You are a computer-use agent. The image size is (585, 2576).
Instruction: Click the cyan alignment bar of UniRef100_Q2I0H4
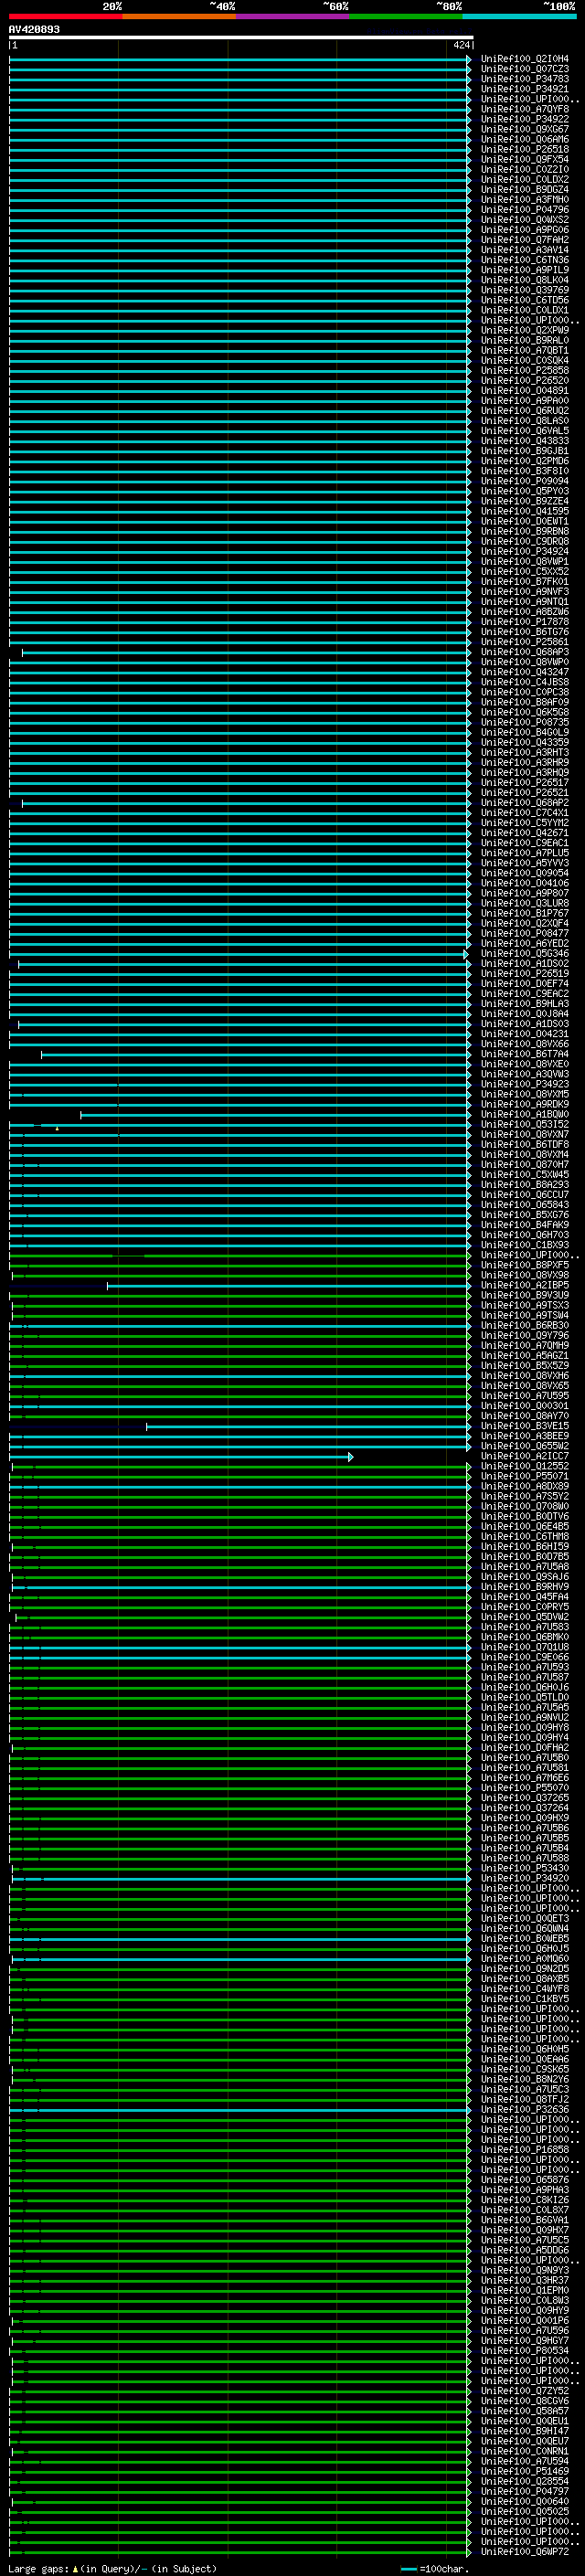click(240, 59)
